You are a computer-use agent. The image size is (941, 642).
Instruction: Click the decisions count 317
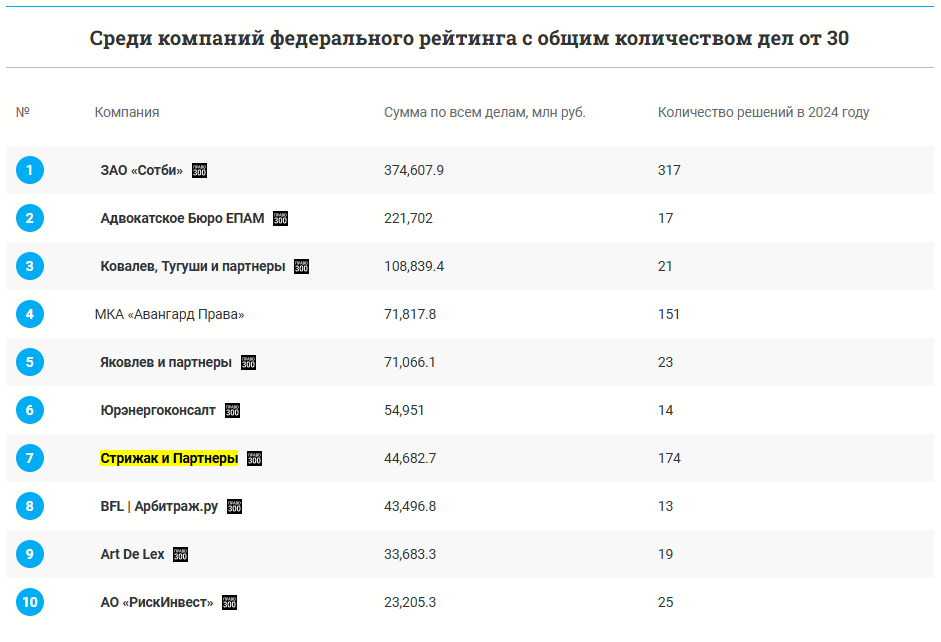click(669, 170)
